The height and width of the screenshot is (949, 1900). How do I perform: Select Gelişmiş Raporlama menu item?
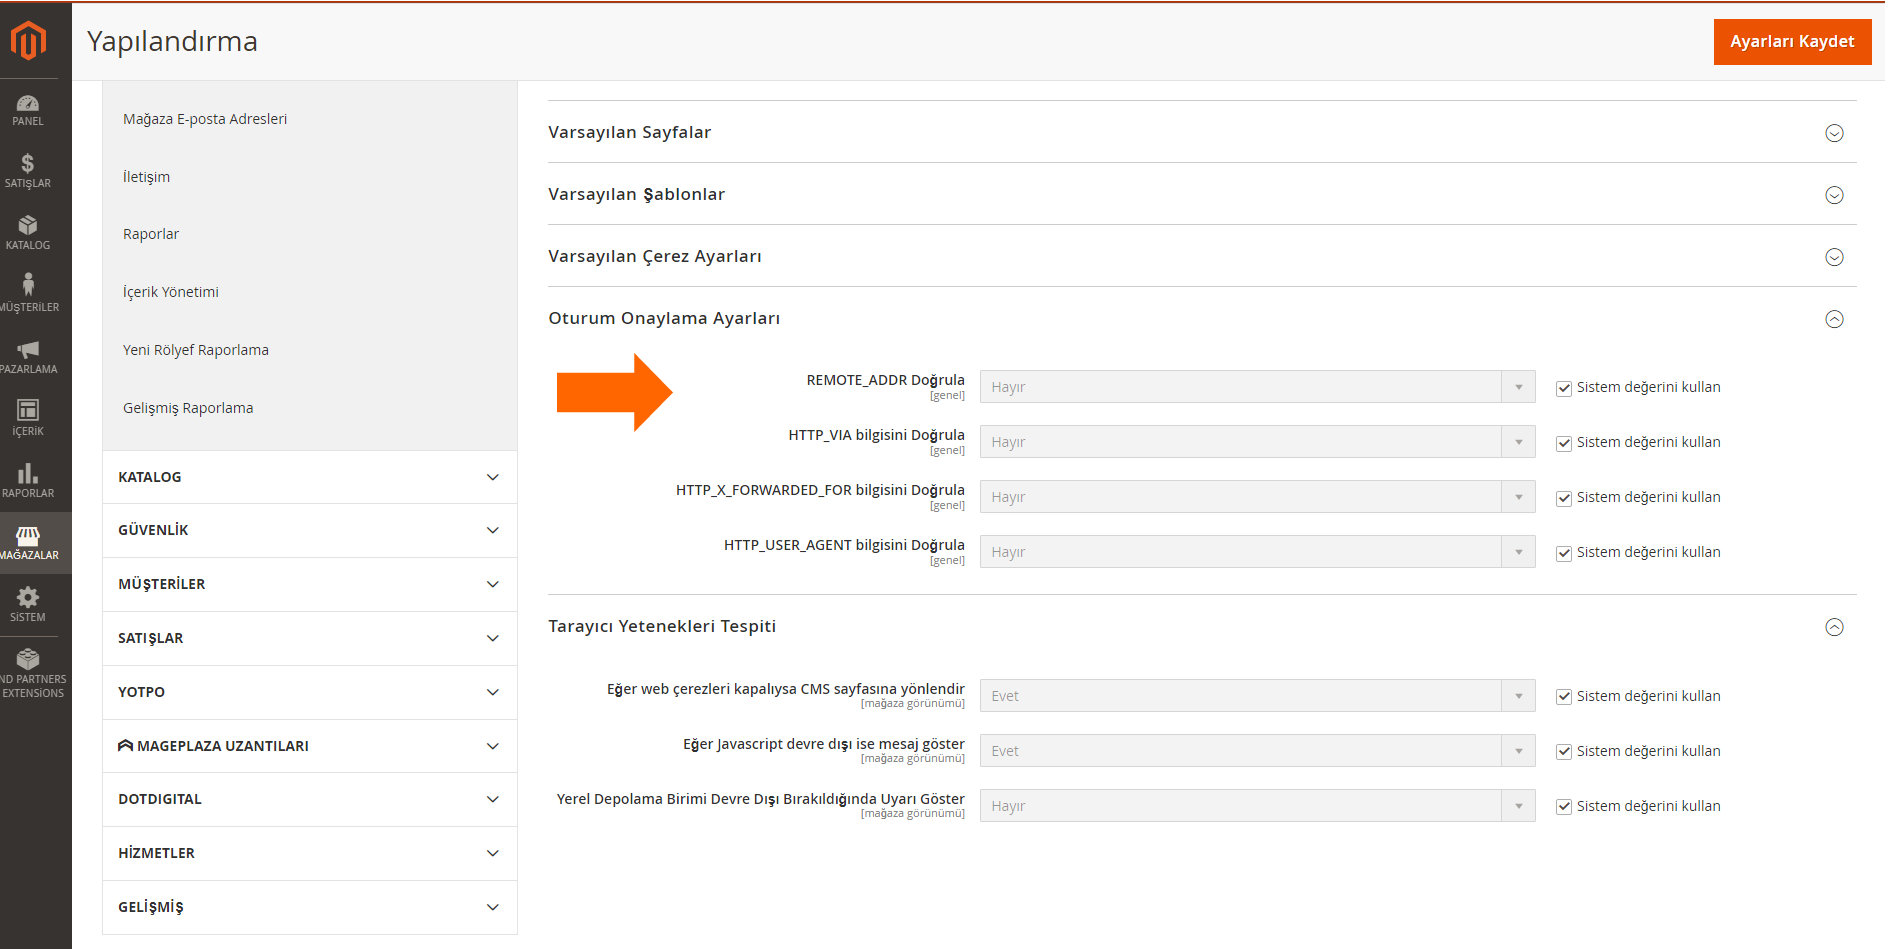click(x=188, y=408)
